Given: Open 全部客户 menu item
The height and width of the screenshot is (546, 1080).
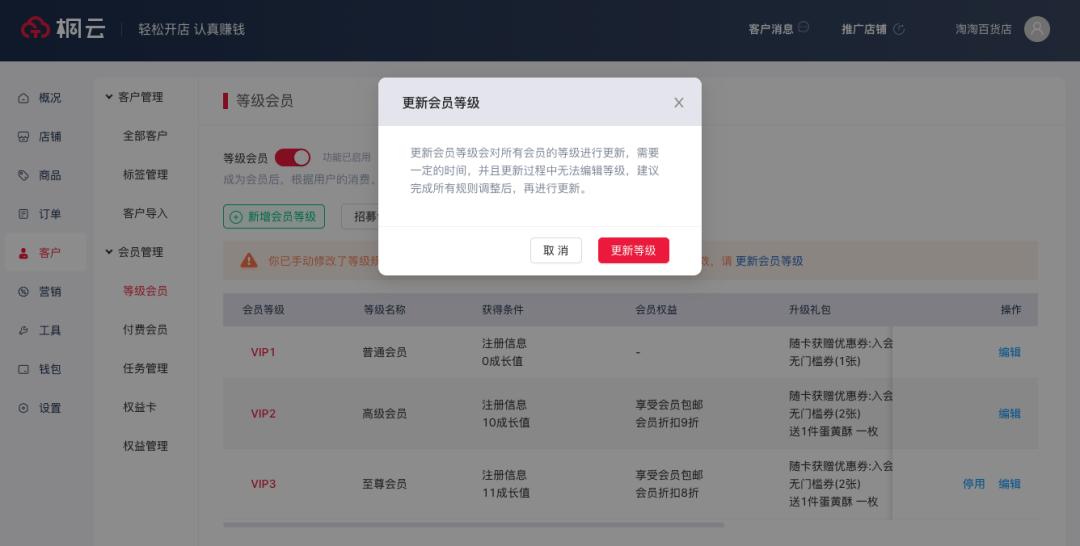Looking at the screenshot, I should click(x=145, y=136).
